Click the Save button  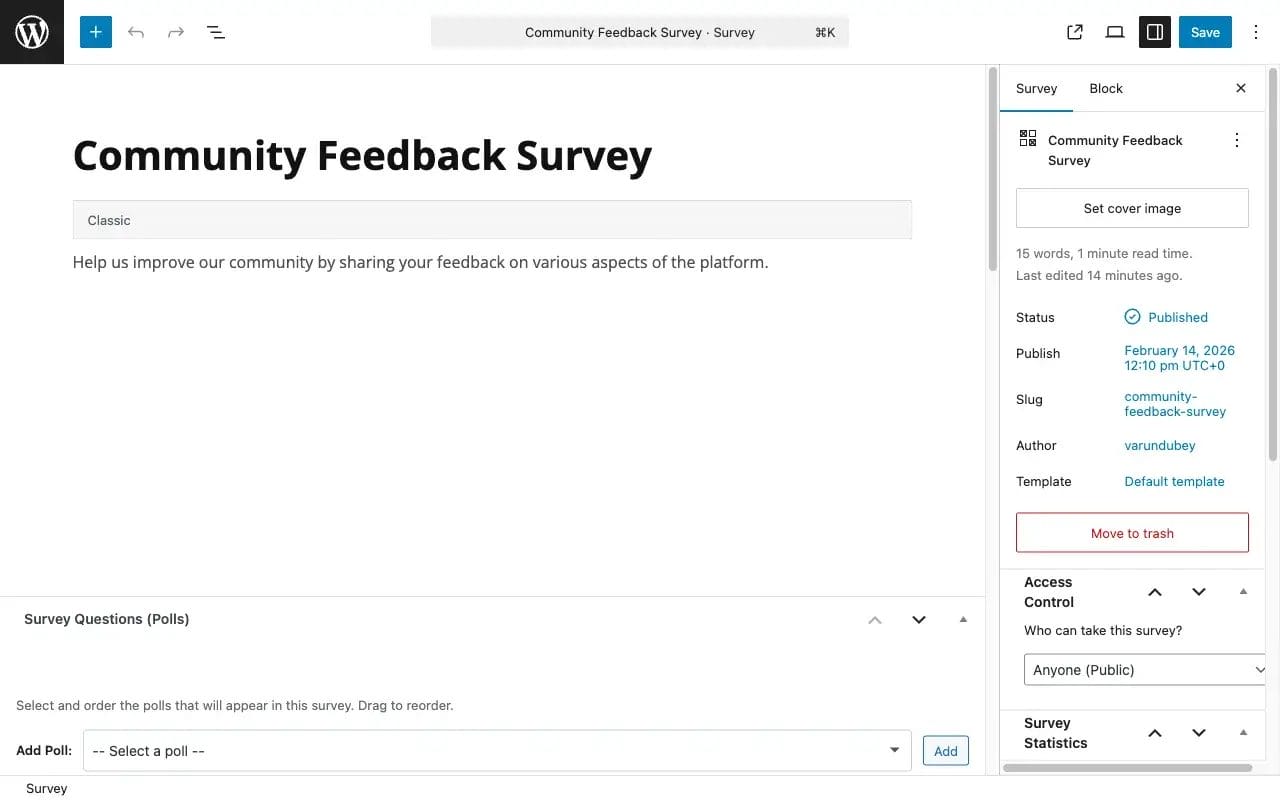(x=1204, y=31)
